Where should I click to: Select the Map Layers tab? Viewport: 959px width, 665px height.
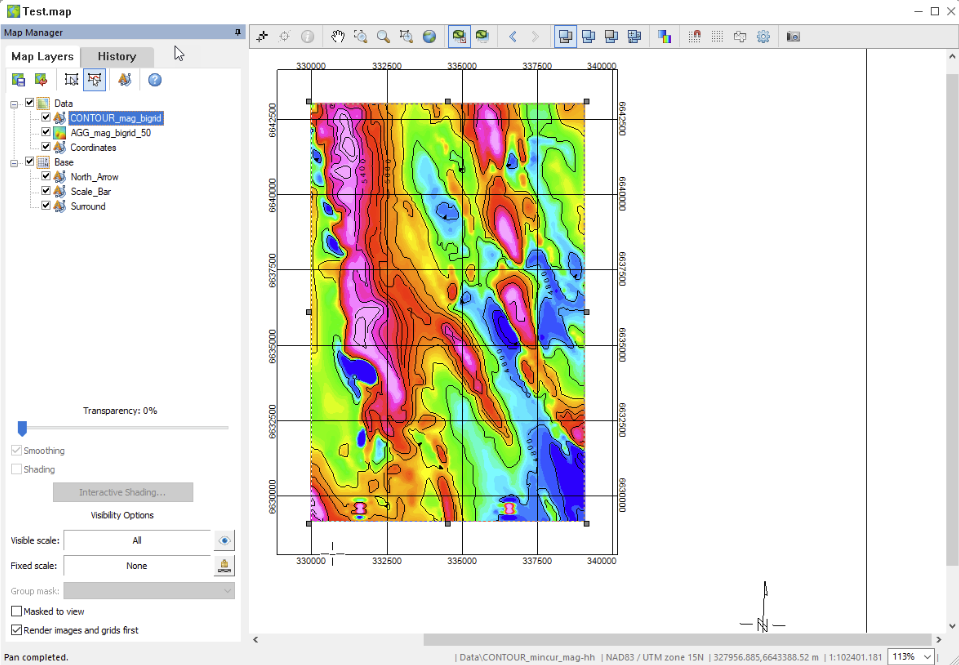tap(42, 56)
